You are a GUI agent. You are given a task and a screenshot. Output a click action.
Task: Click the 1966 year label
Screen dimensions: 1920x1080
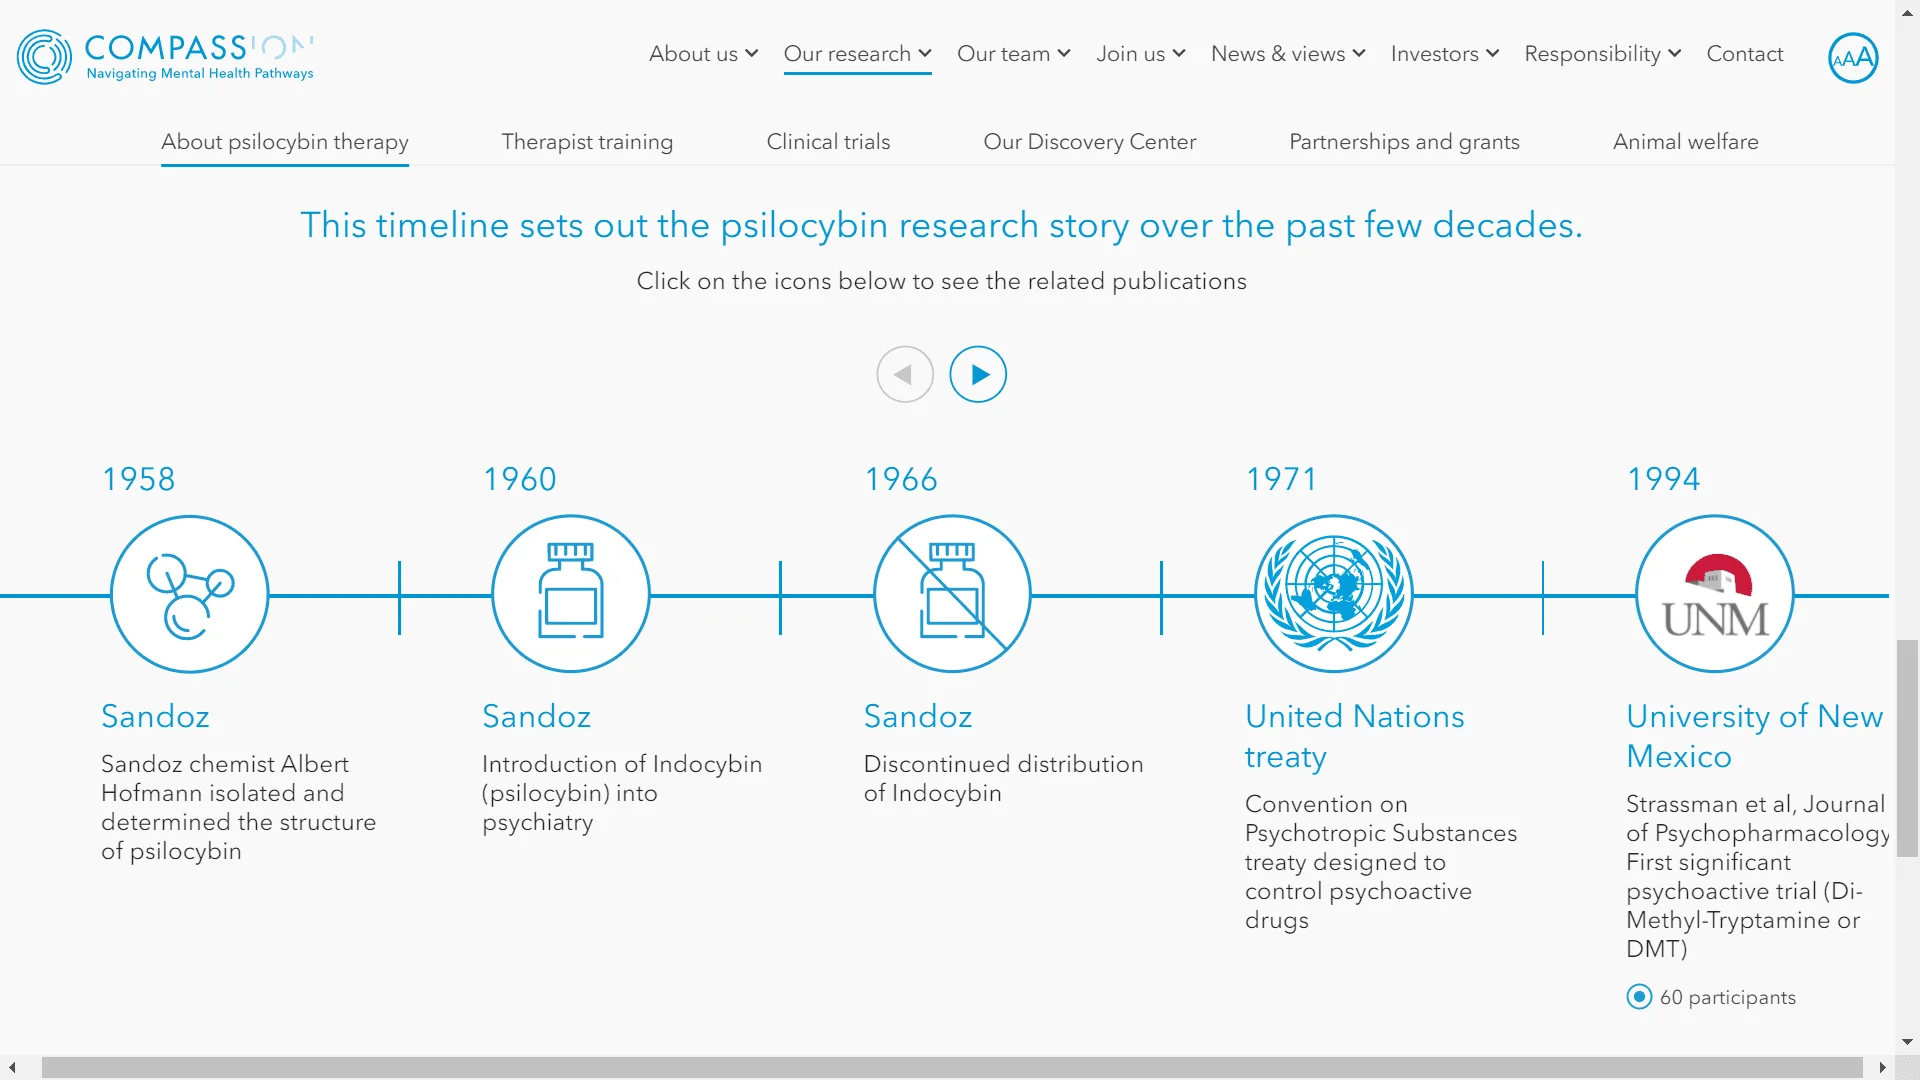coord(901,479)
